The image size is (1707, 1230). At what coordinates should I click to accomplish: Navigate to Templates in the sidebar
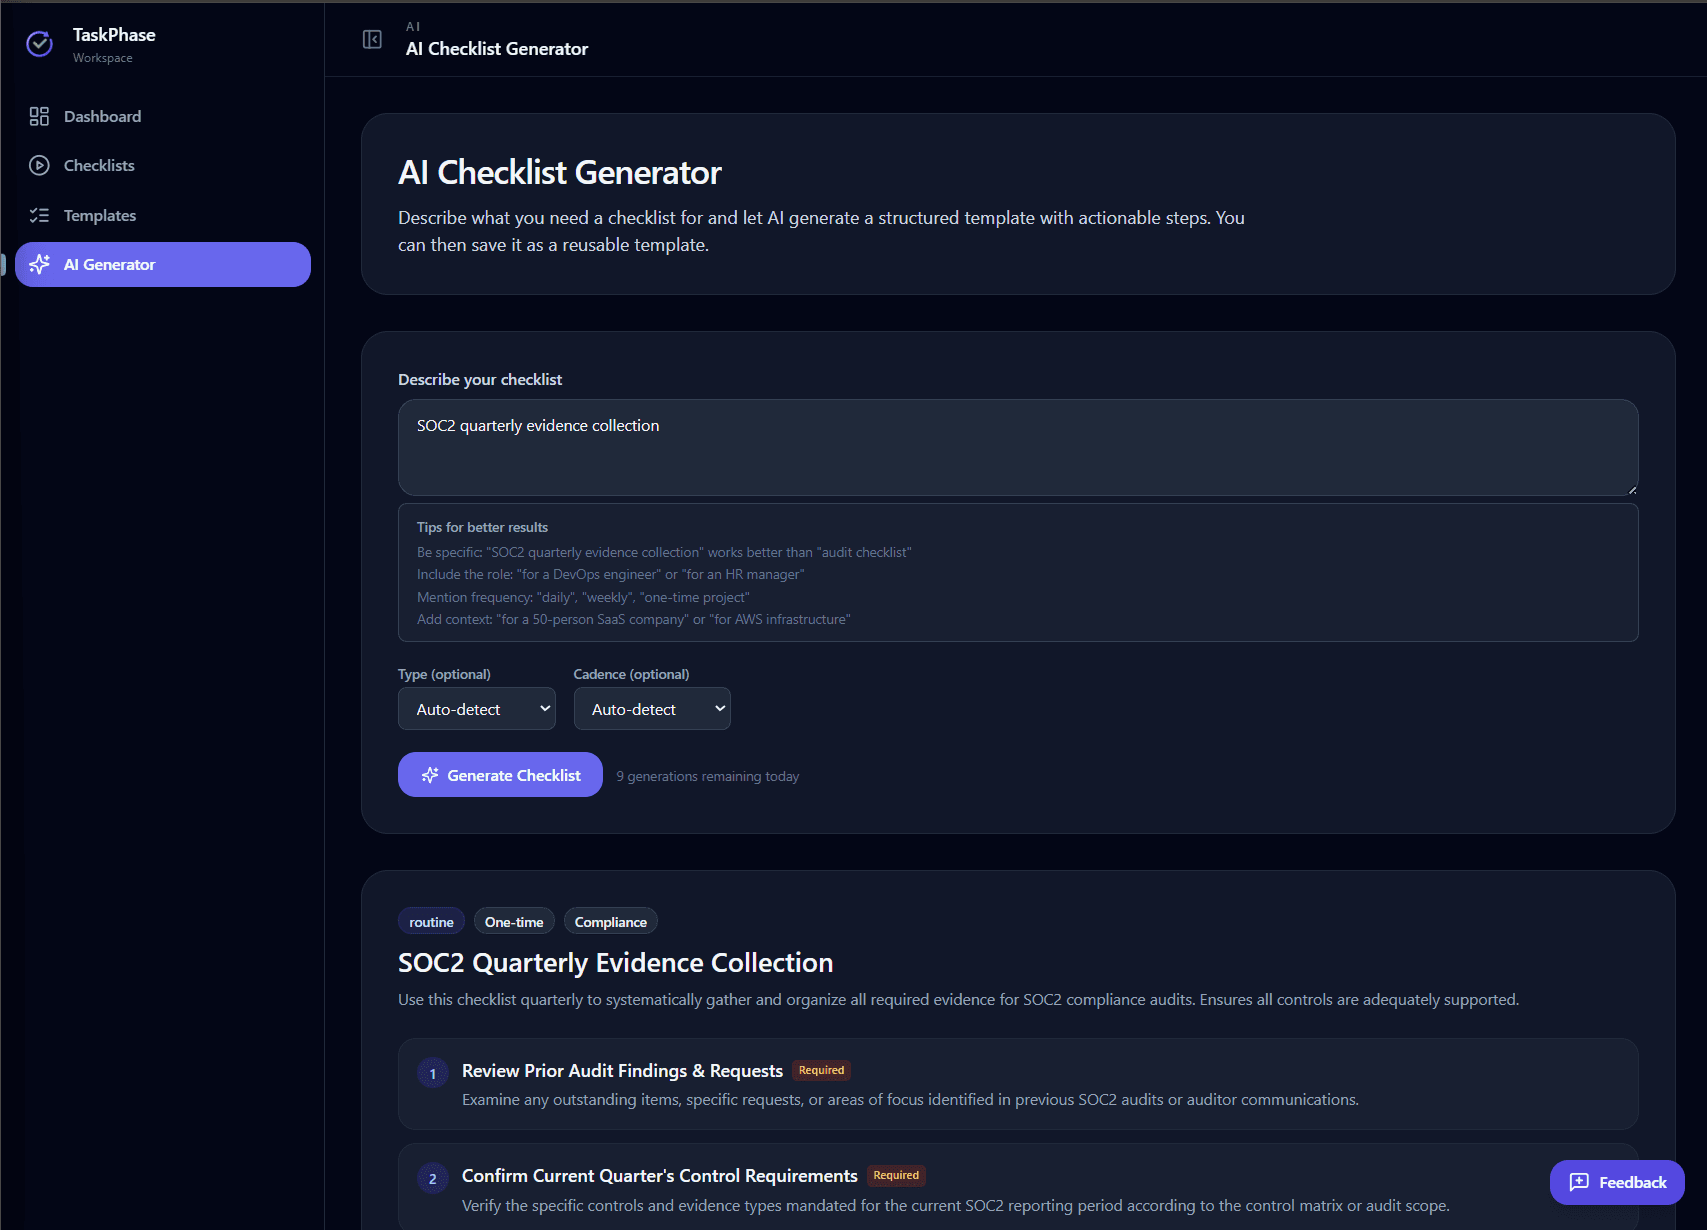(x=100, y=215)
